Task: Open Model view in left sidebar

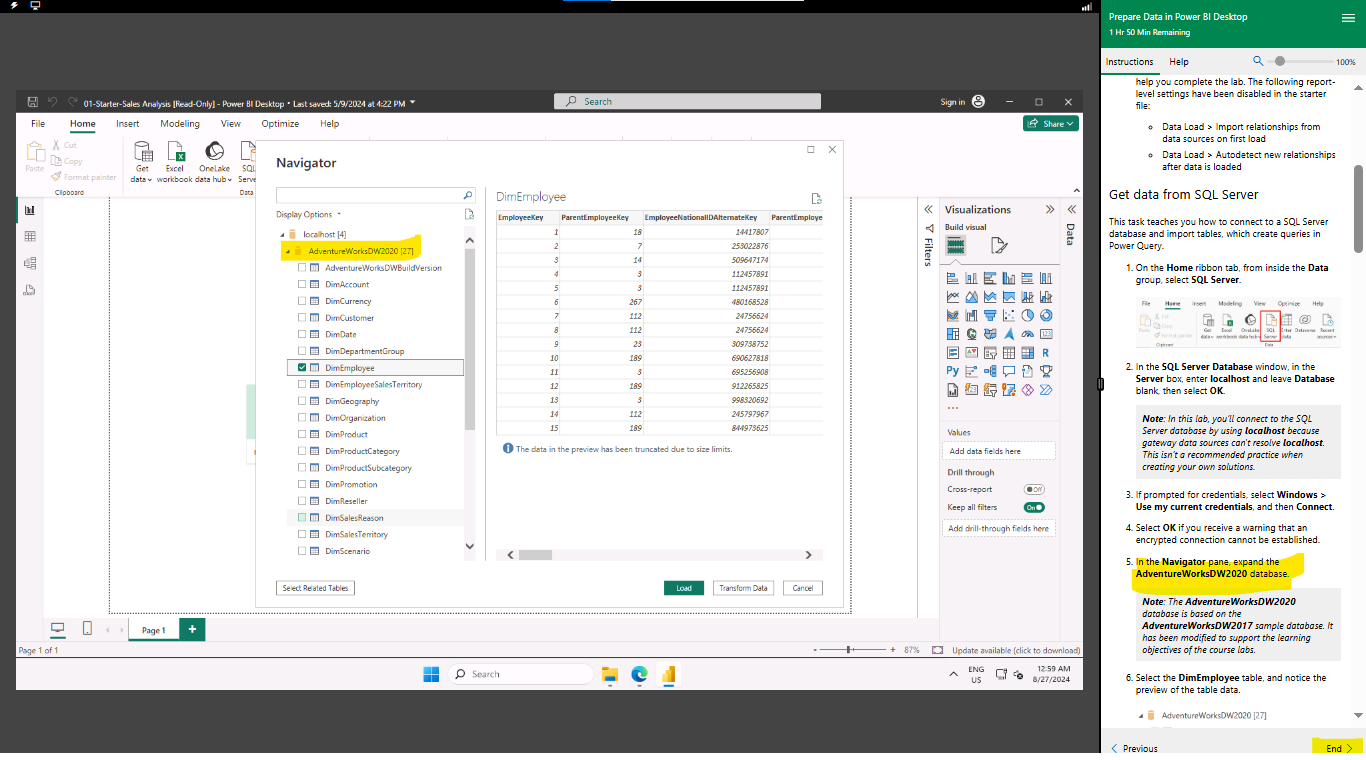Action: (30, 263)
